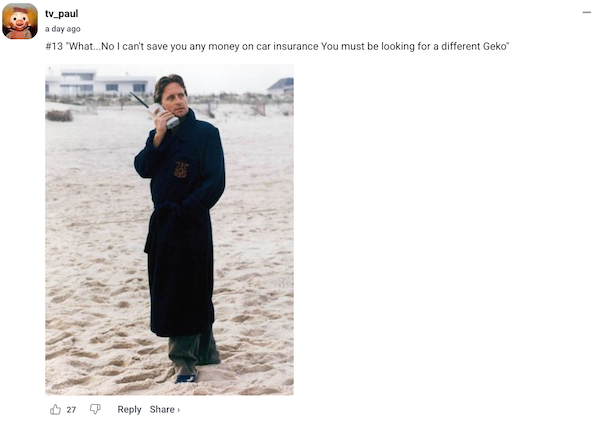Click the dark shoe in the sand
Screen dimensions: 600x422
click(x=186, y=378)
